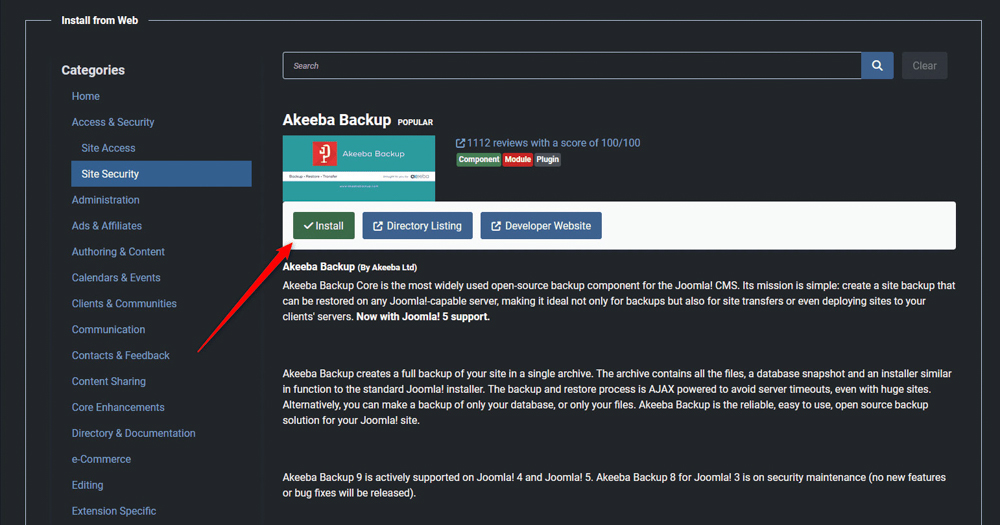The height and width of the screenshot is (525, 1000).
Task: Click the Component tag badge
Action: pyautogui.click(x=478, y=159)
